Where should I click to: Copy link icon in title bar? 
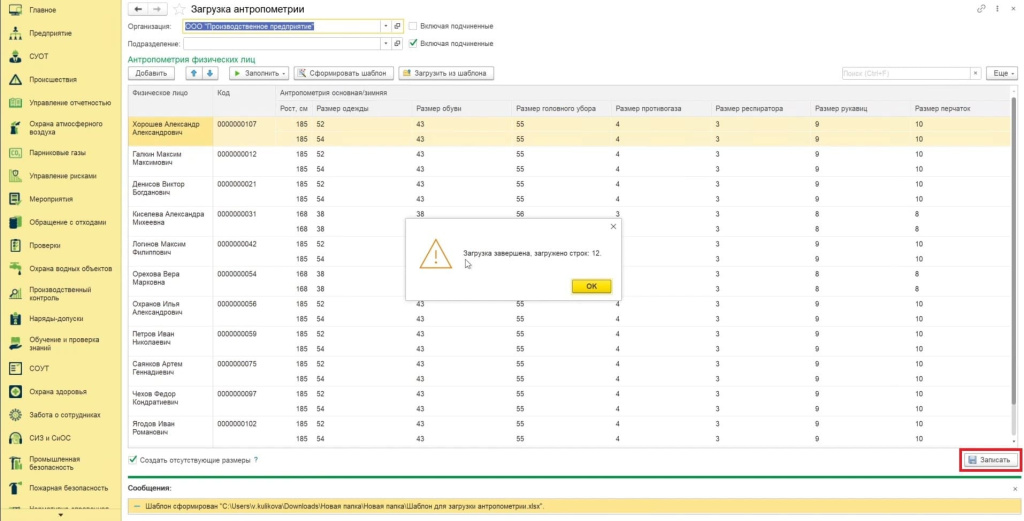click(981, 9)
